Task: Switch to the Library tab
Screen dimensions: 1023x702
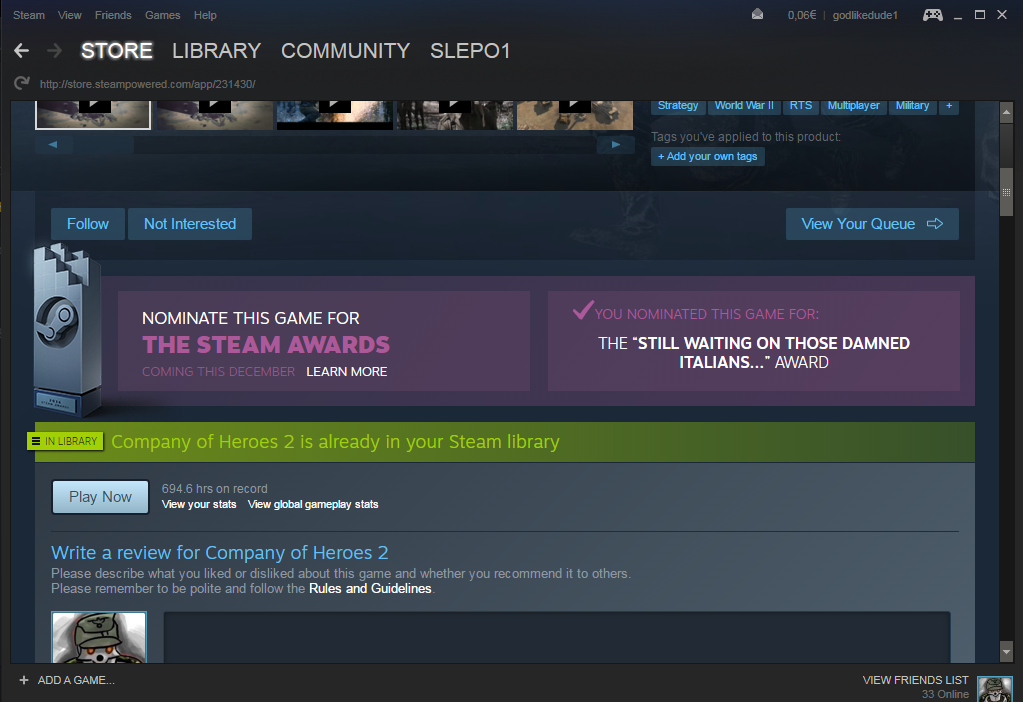Action: (217, 51)
